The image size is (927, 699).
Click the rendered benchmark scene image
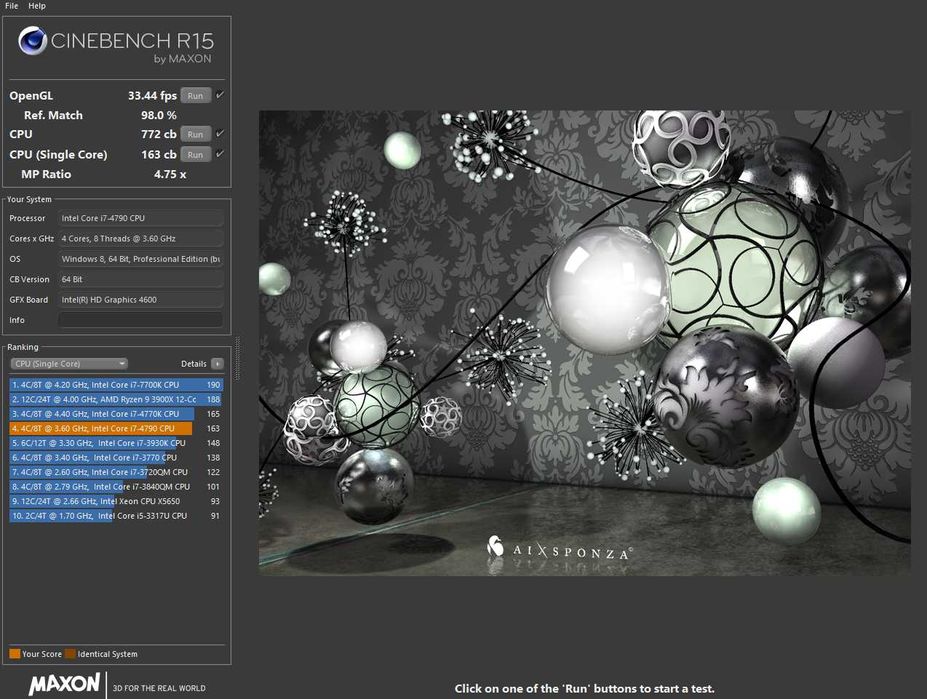tap(585, 342)
